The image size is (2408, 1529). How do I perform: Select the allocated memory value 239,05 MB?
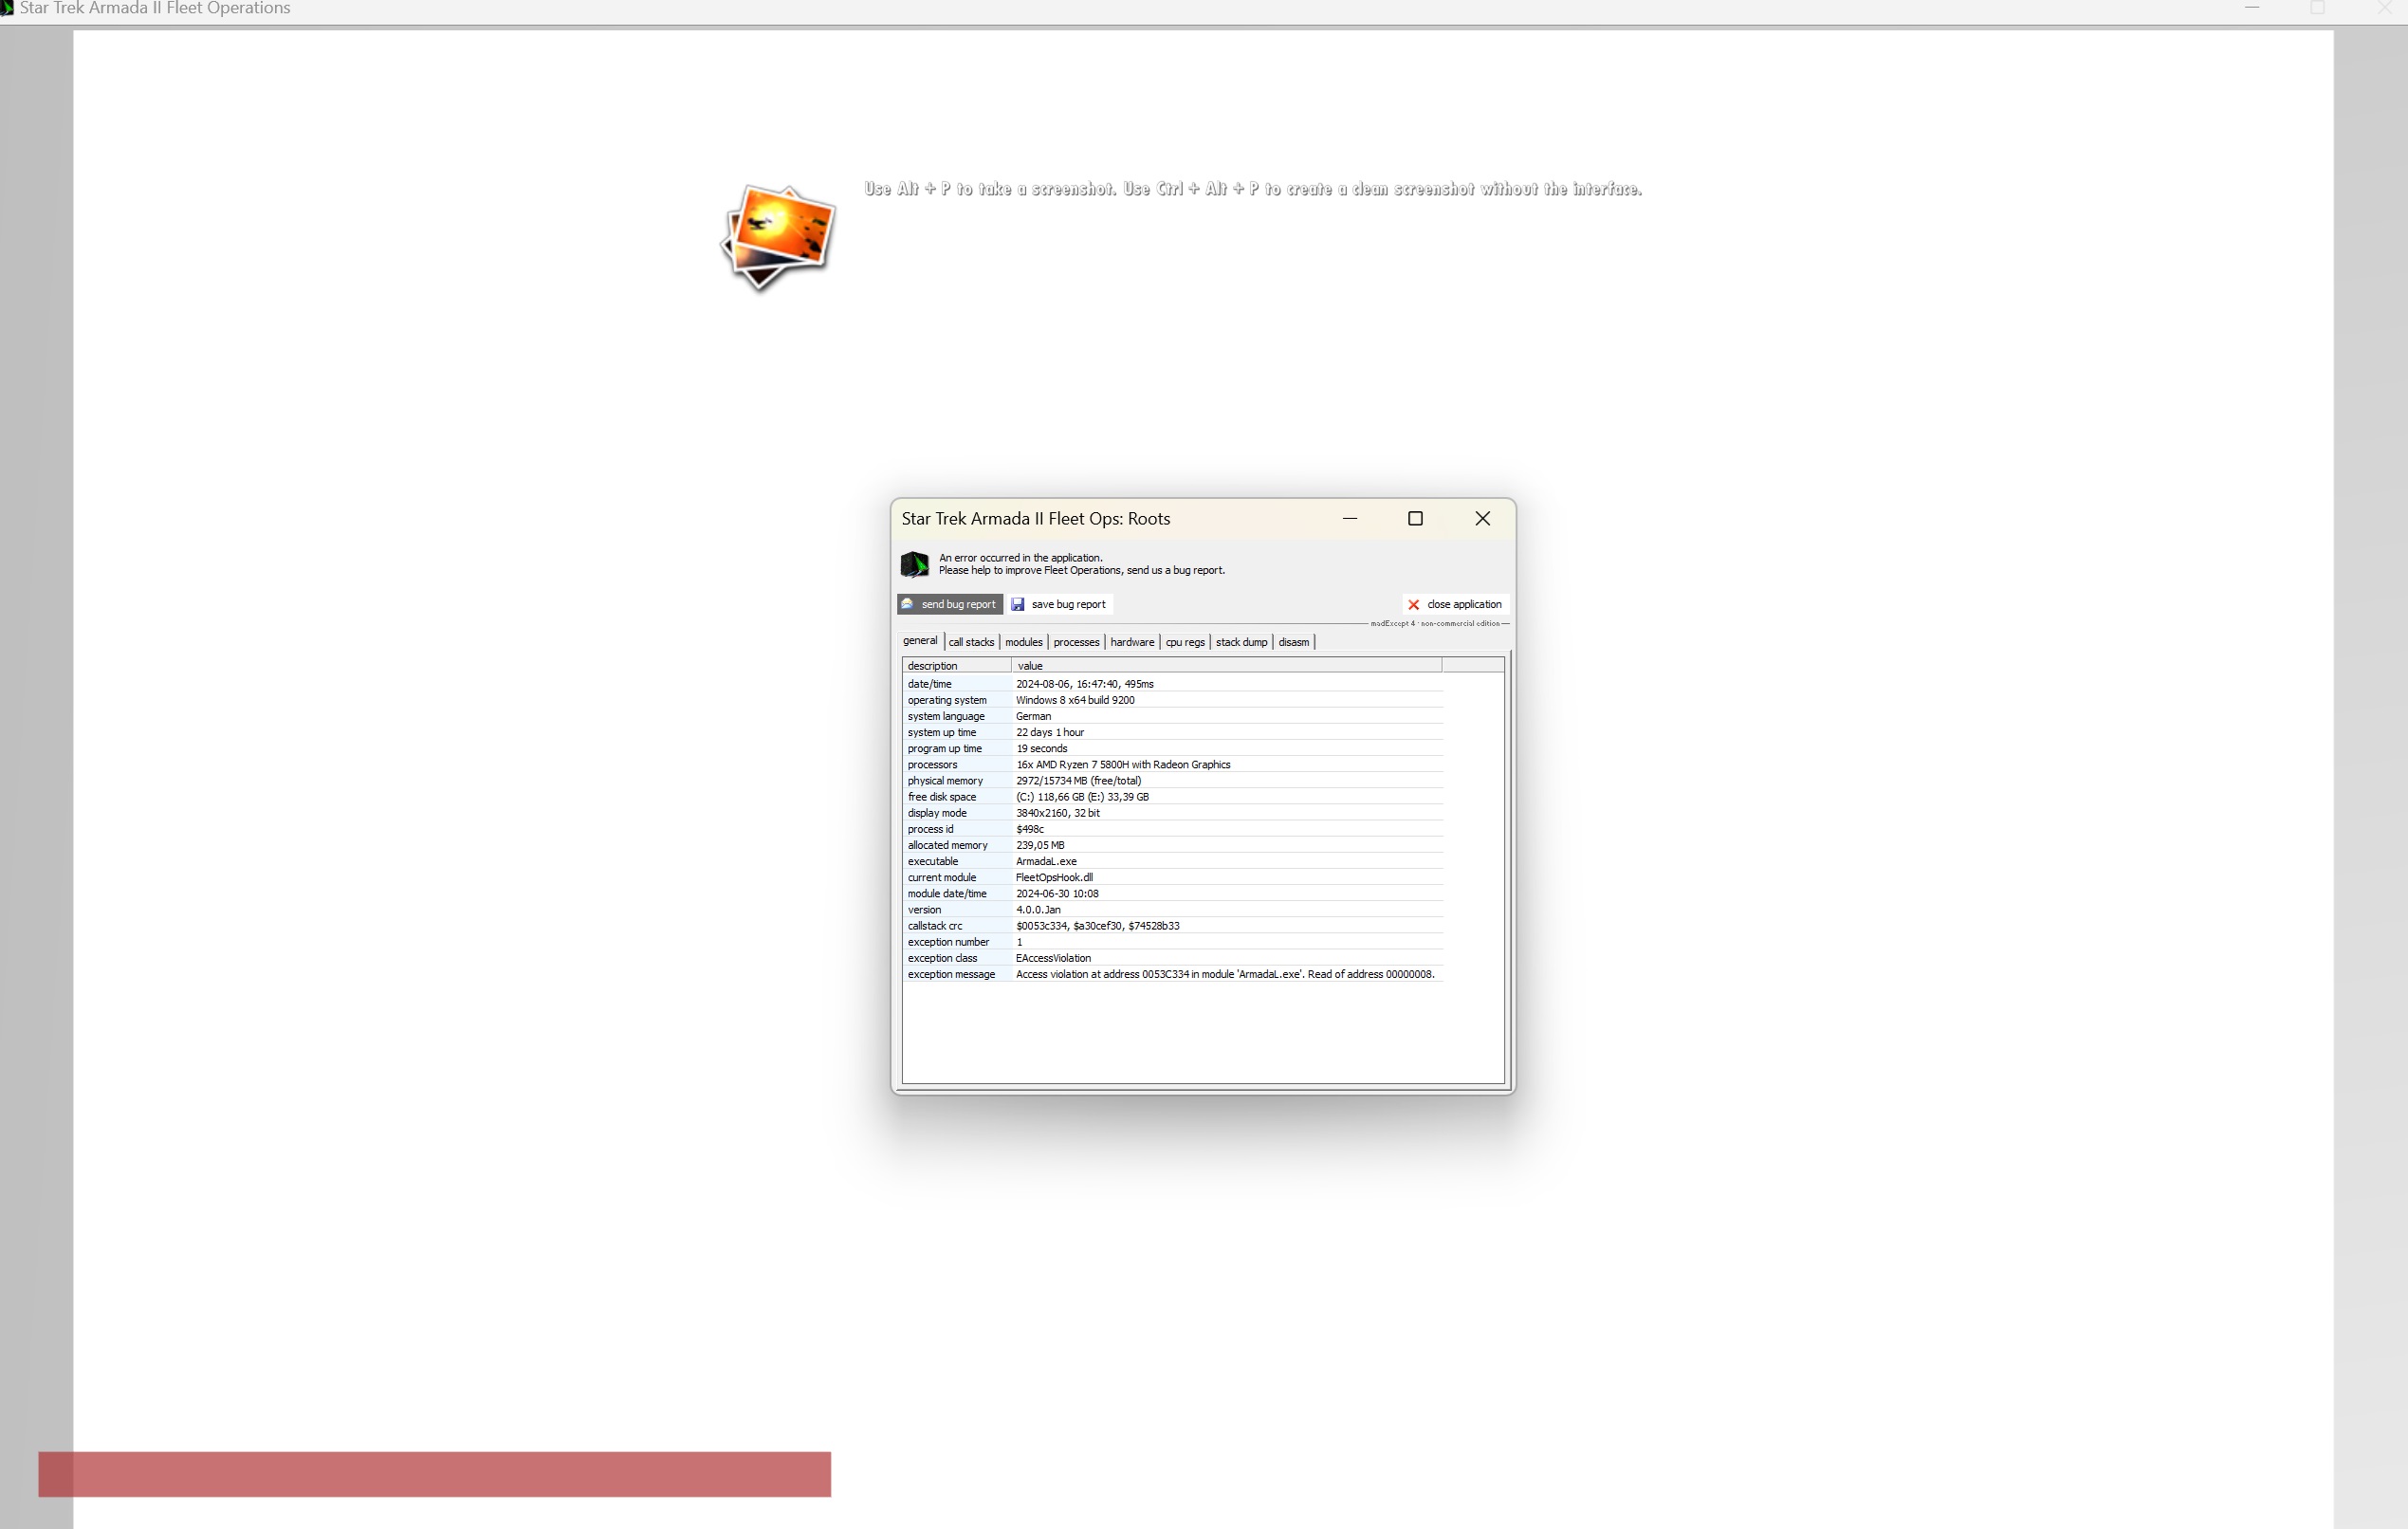click(1040, 845)
